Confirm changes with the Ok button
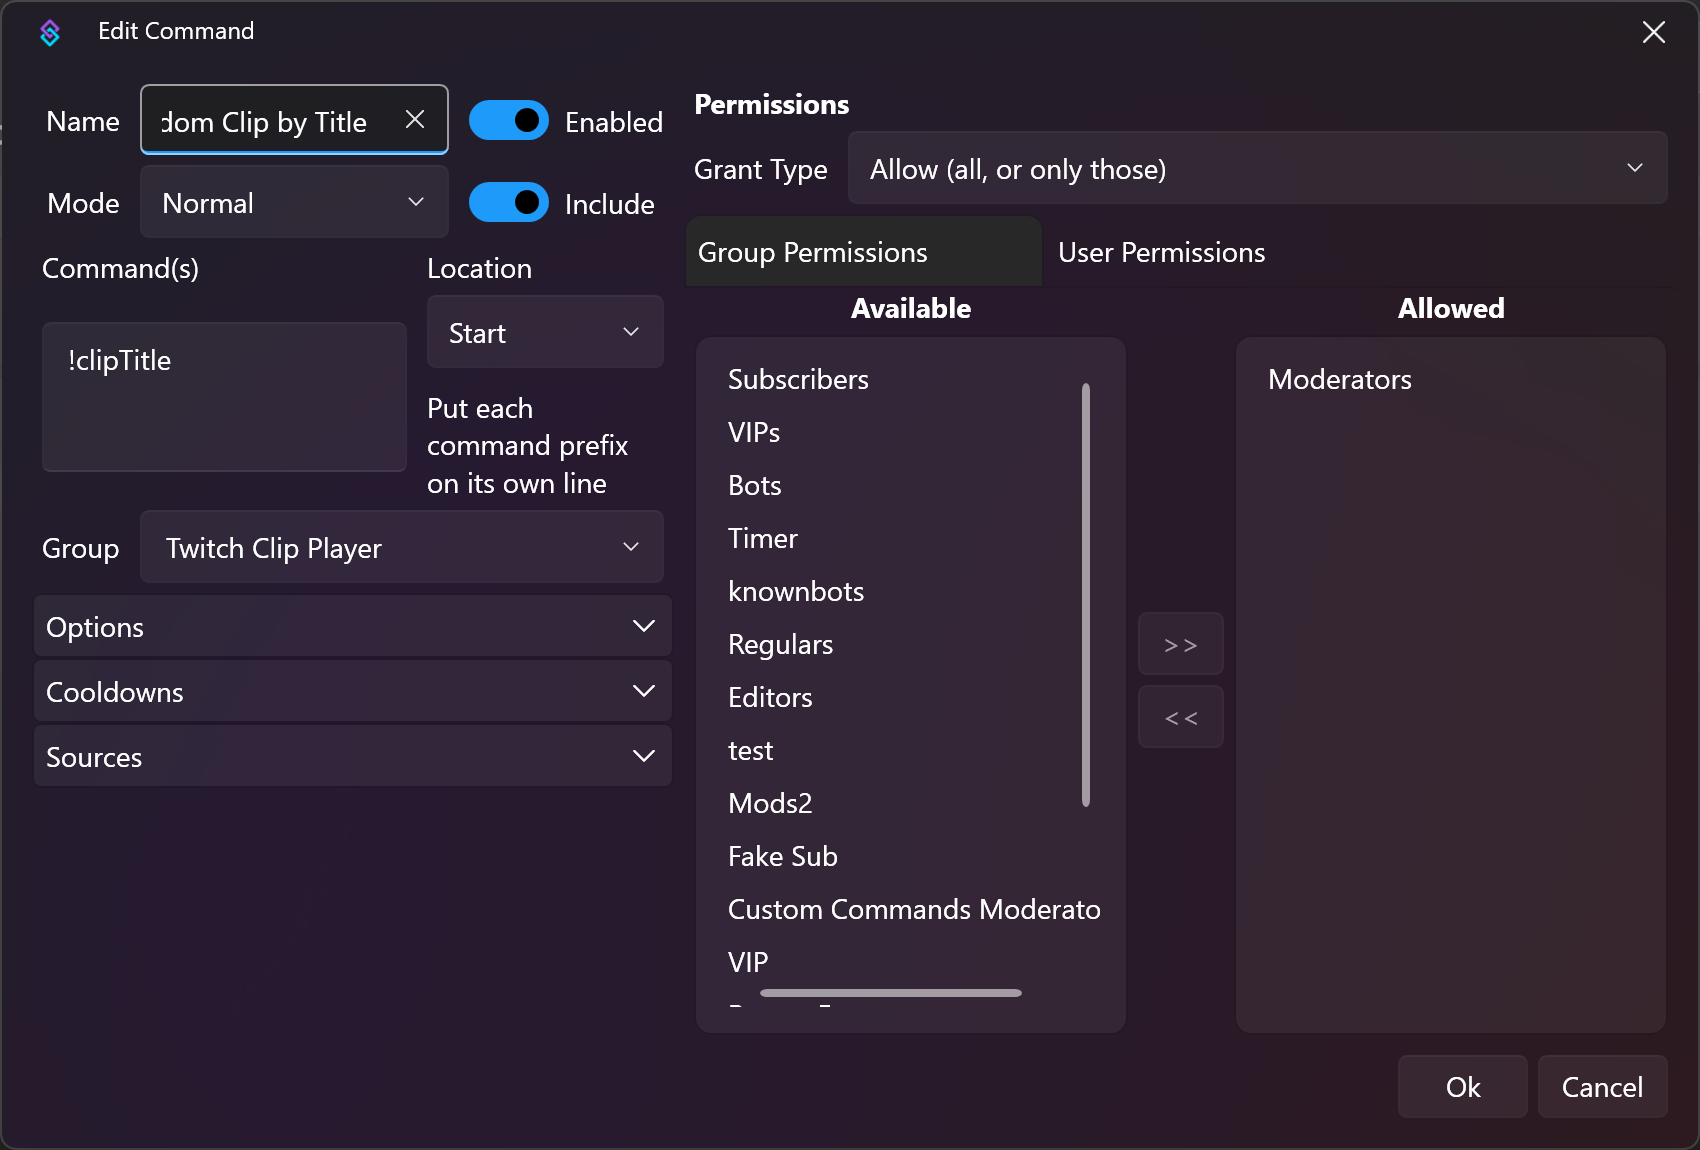The image size is (1700, 1150). (1462, 1087)
